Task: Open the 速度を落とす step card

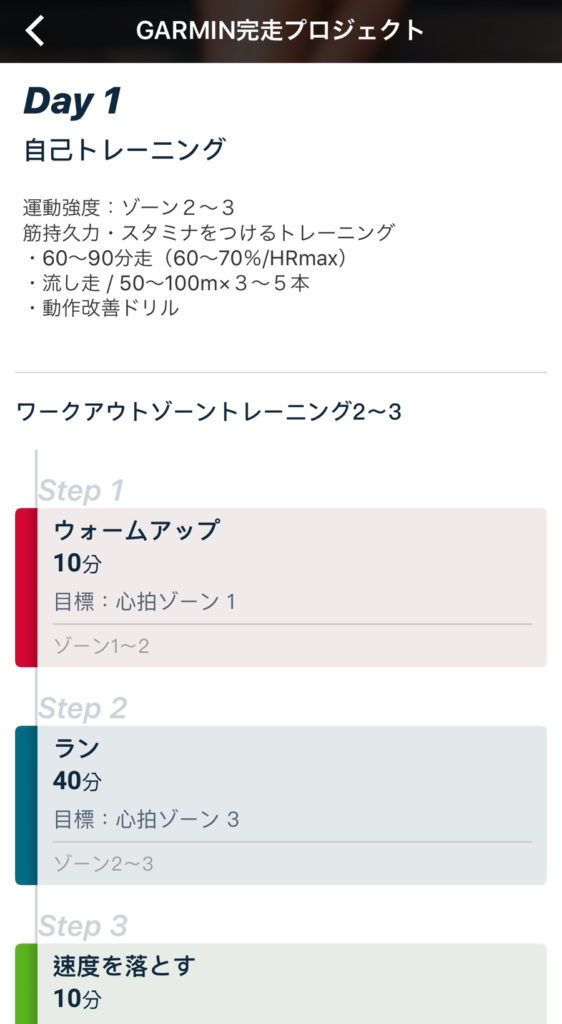Action: (x=281, y=984)
